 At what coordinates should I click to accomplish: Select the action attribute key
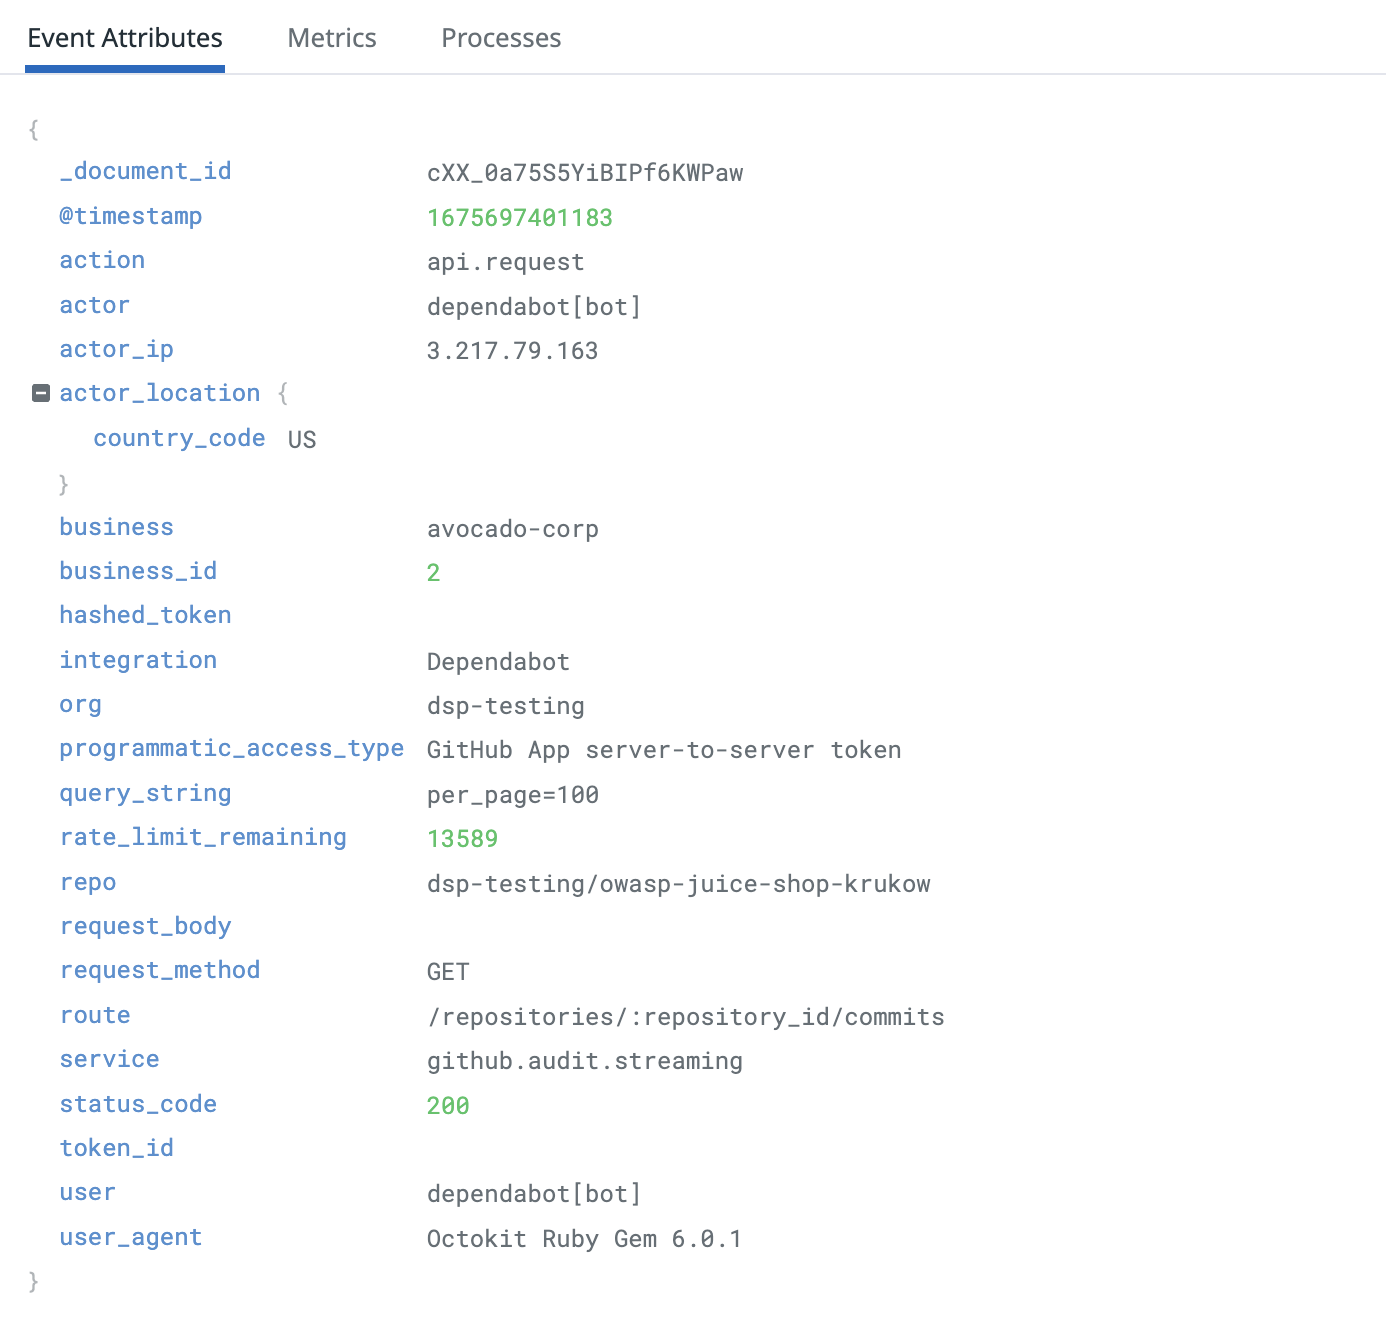pyautogui.click(x=102, y=260)
